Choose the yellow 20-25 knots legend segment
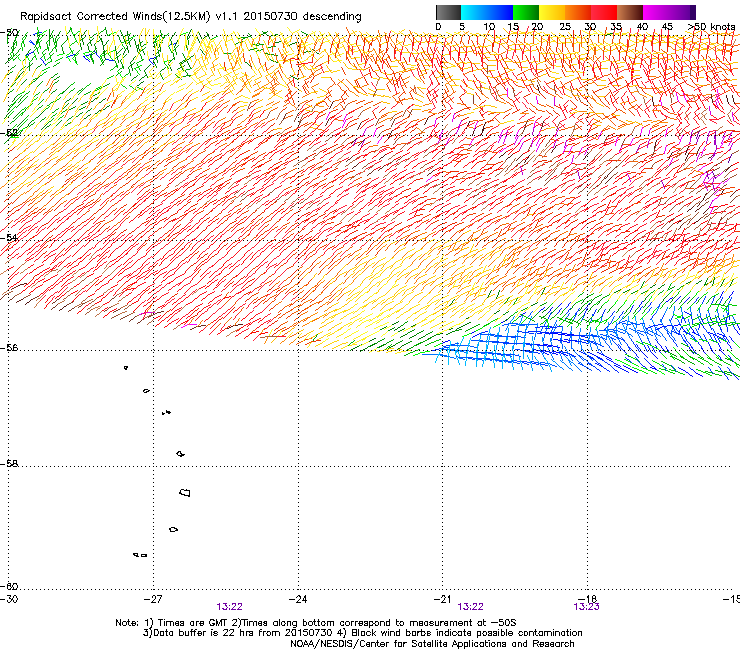740x650 pixels. pos(552,12)
